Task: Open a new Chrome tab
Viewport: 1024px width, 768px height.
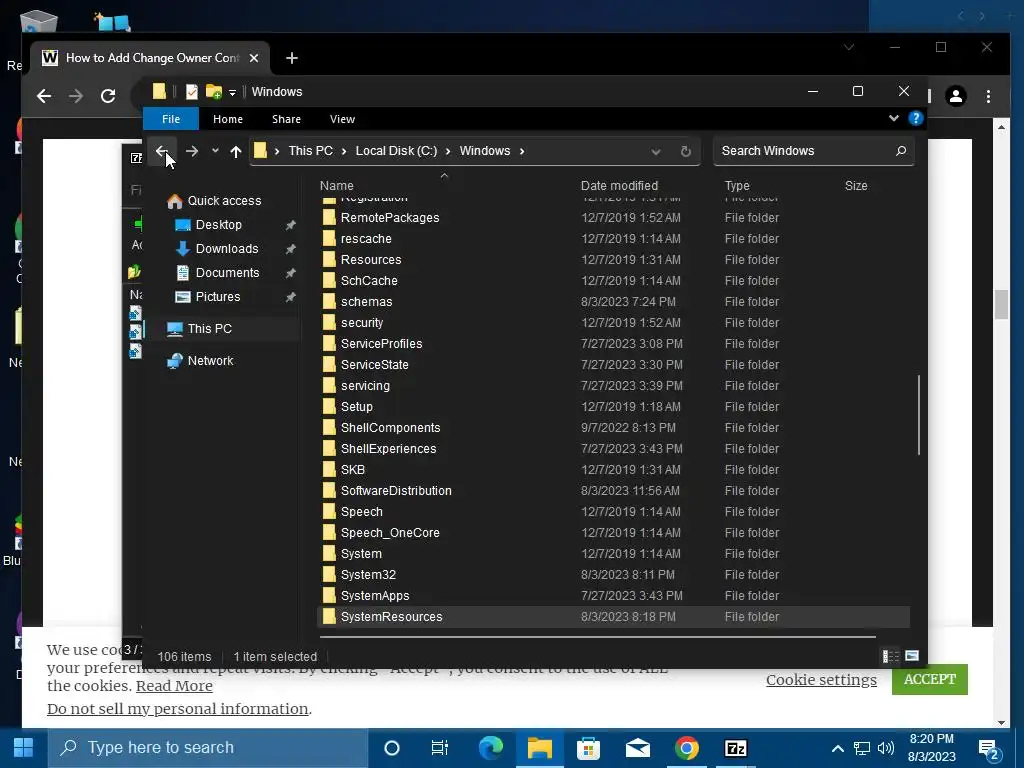Action: (292, 58)
